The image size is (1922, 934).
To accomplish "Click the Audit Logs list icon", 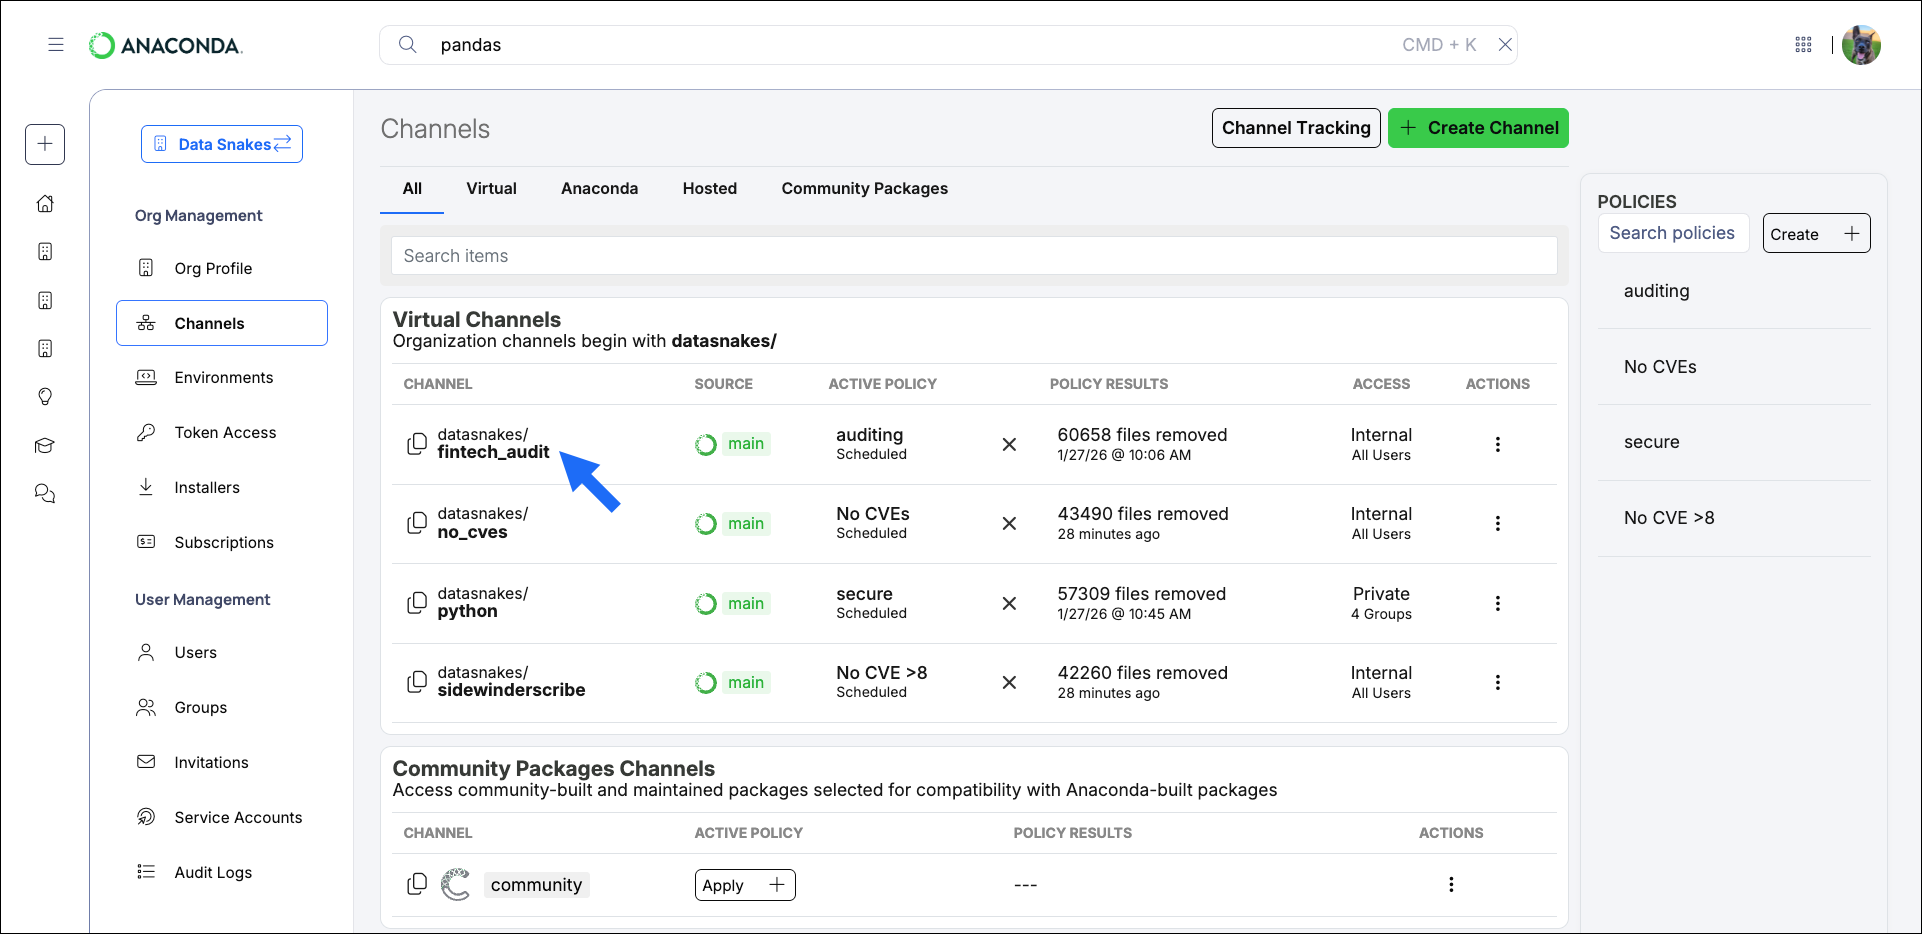I will tap(147, 871).
